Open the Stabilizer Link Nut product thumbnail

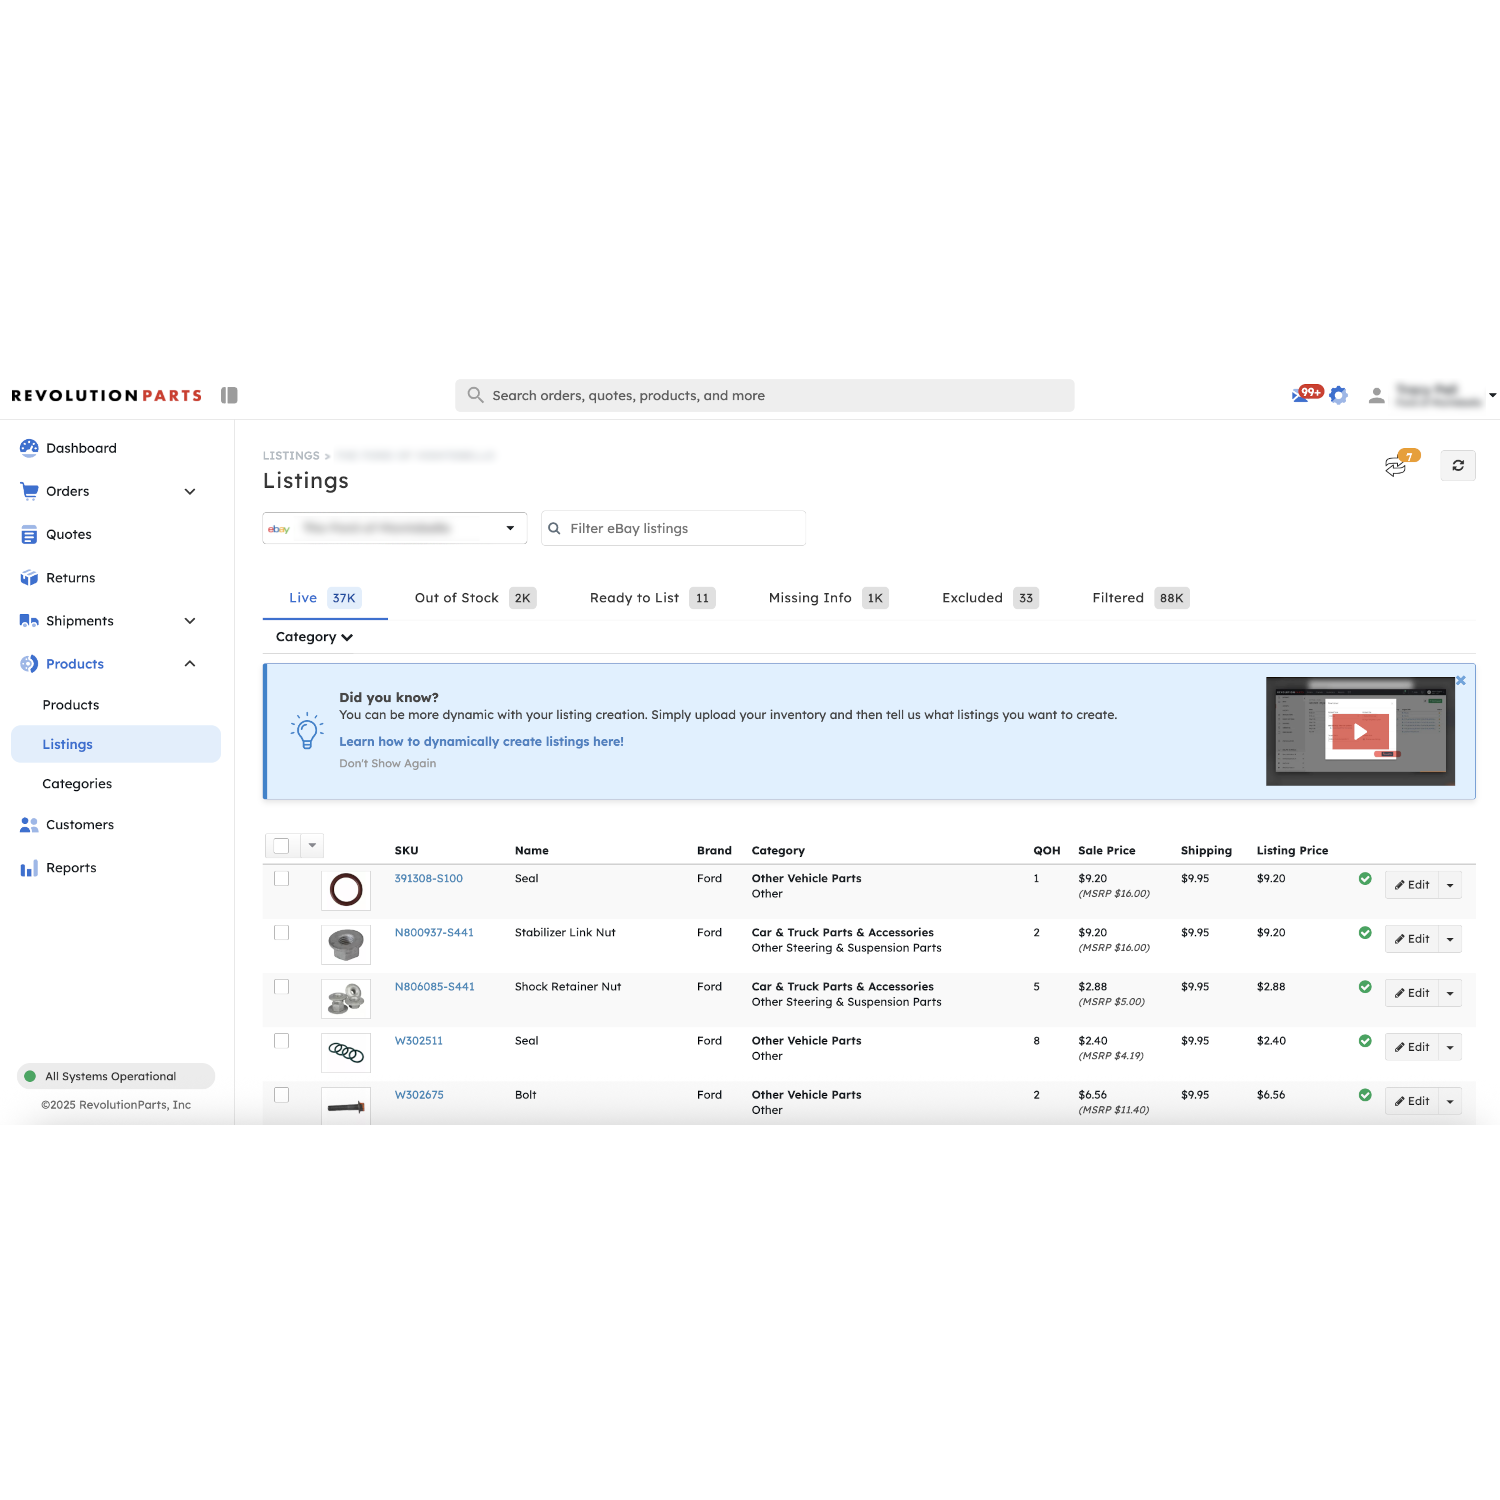tap(346, 944)
